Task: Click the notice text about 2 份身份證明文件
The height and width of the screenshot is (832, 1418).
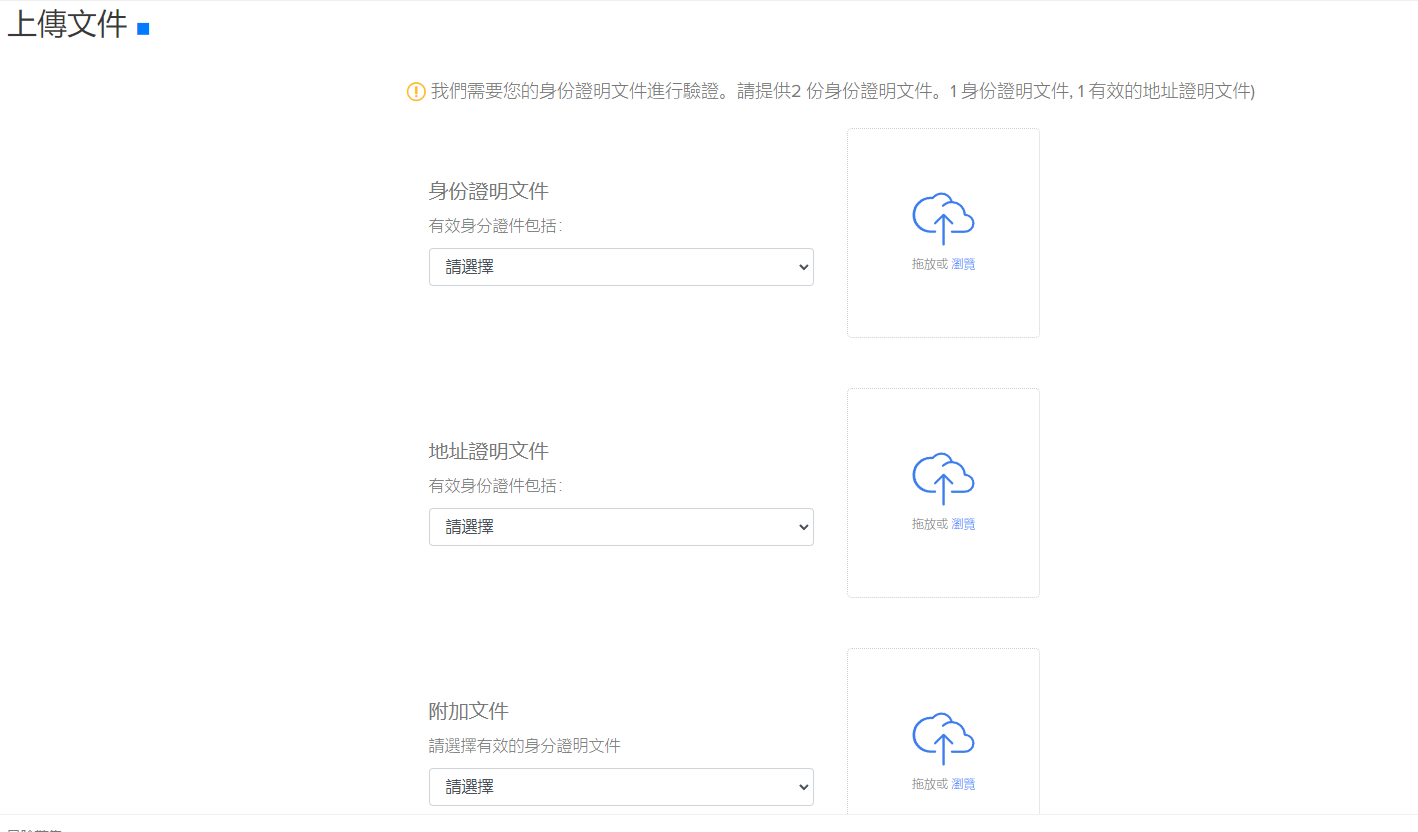Action: coord(843,92)
